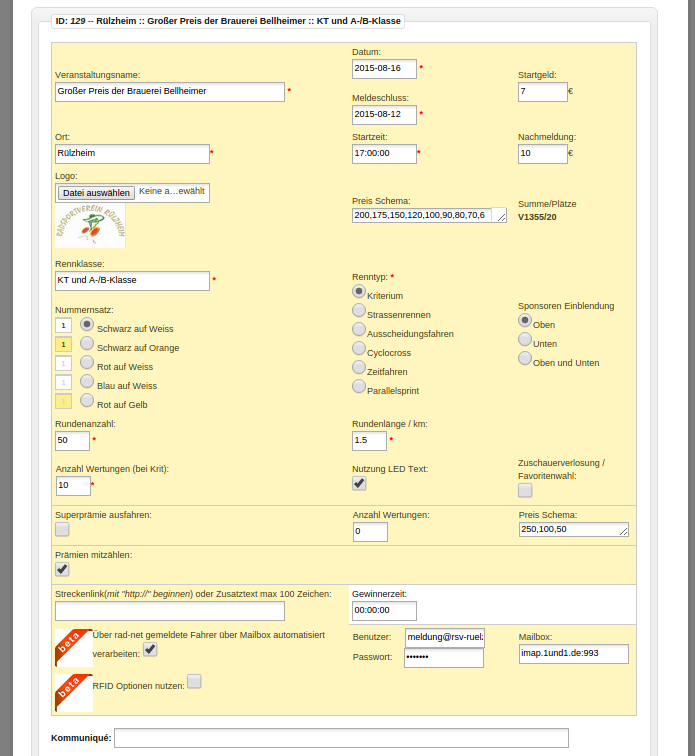Click the black-on-white number plate sample

point(64,326)
